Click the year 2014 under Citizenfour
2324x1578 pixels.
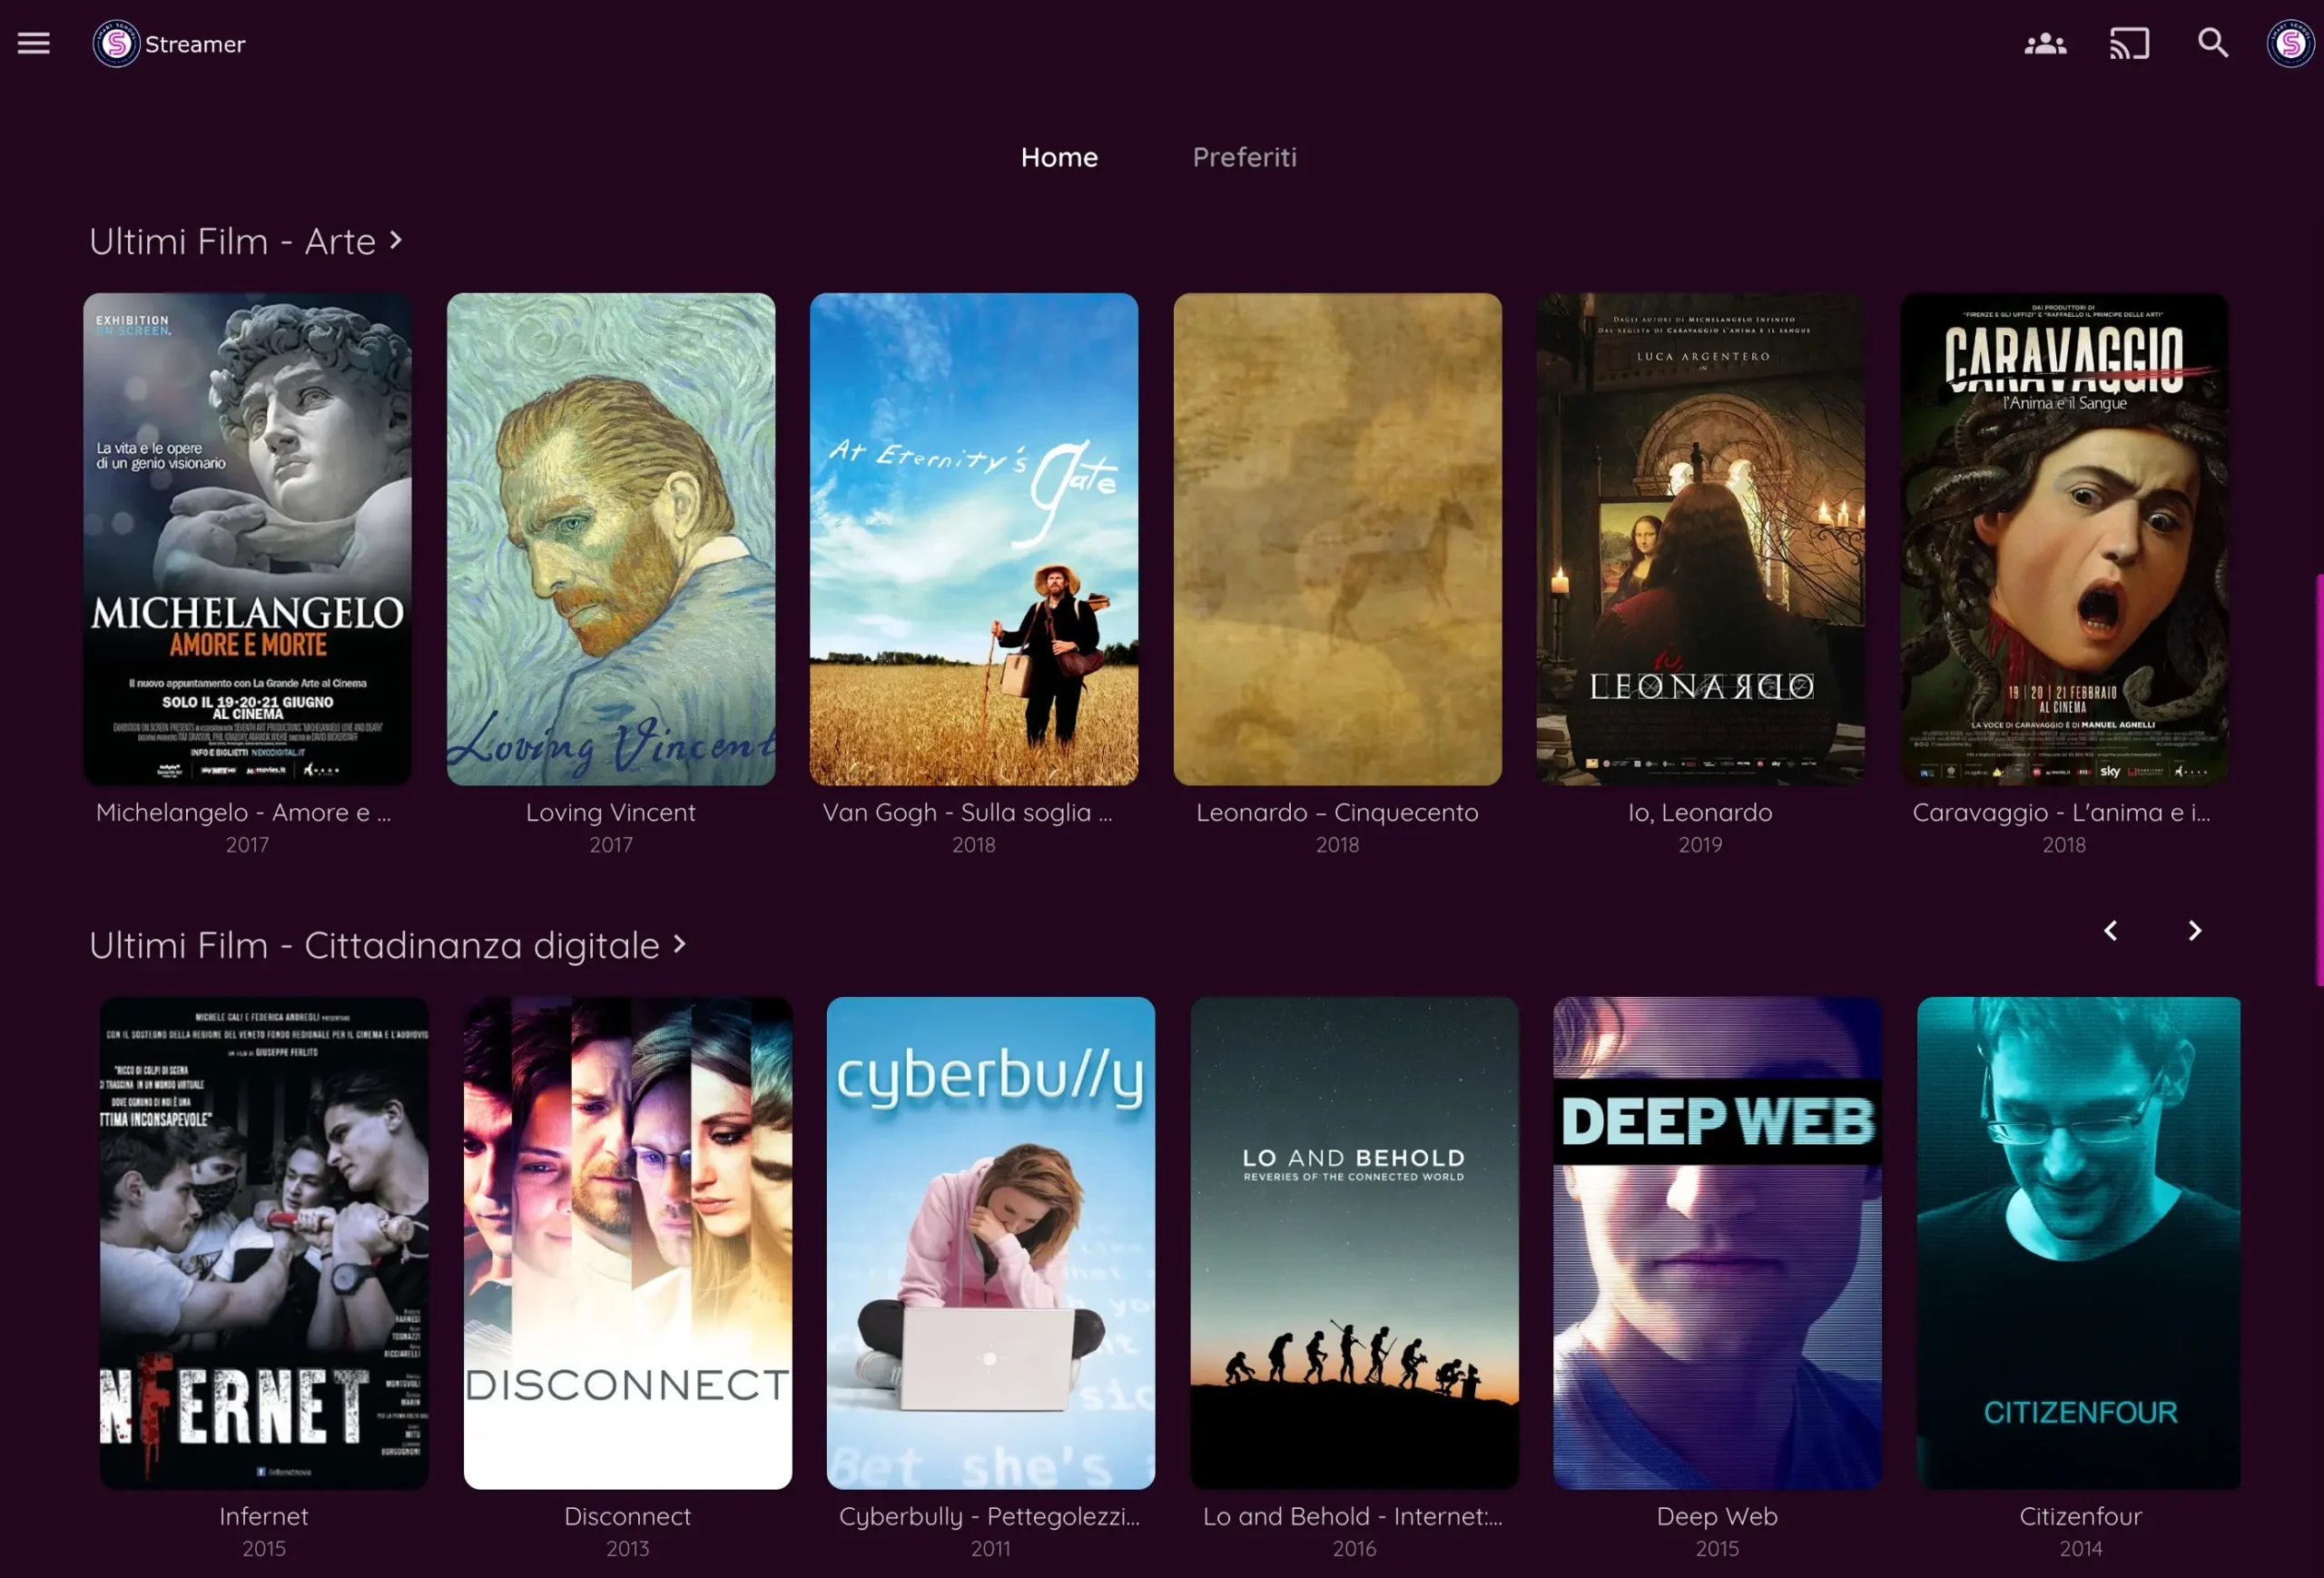point(2081,1548)
